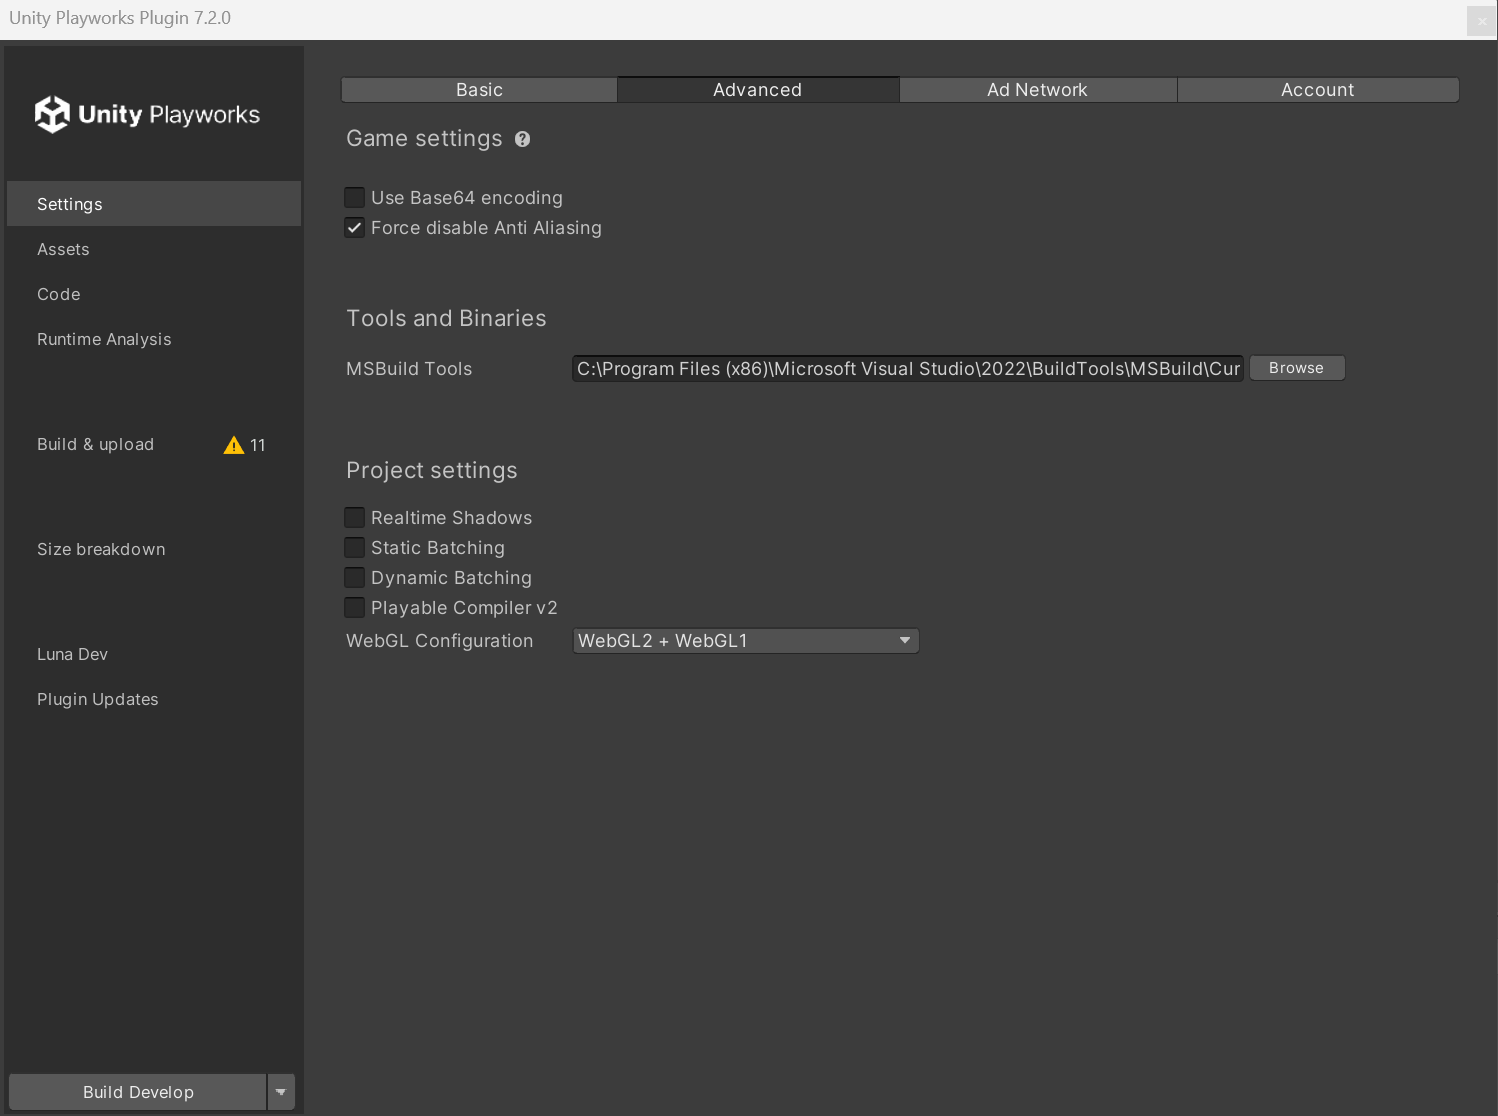Select Size breakdown in the sidebar
This screenshot has height=1116, width=1498.
[101, 550]
